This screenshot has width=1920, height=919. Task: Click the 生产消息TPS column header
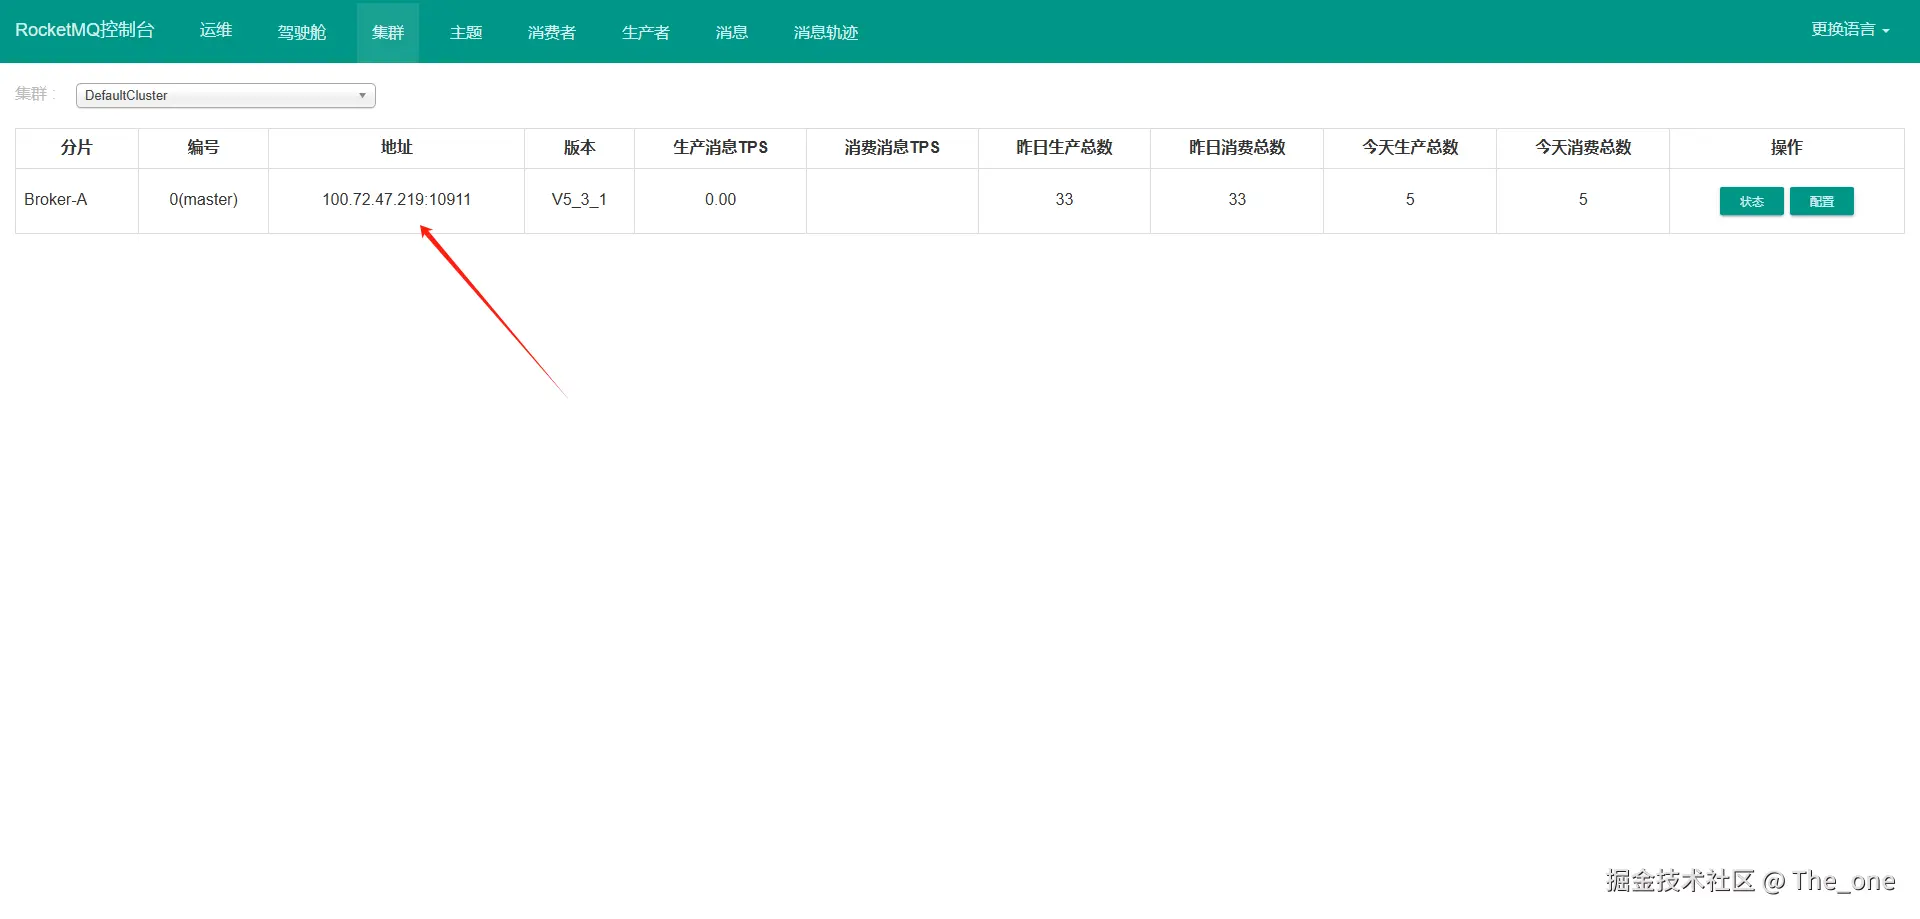[720, 148]
